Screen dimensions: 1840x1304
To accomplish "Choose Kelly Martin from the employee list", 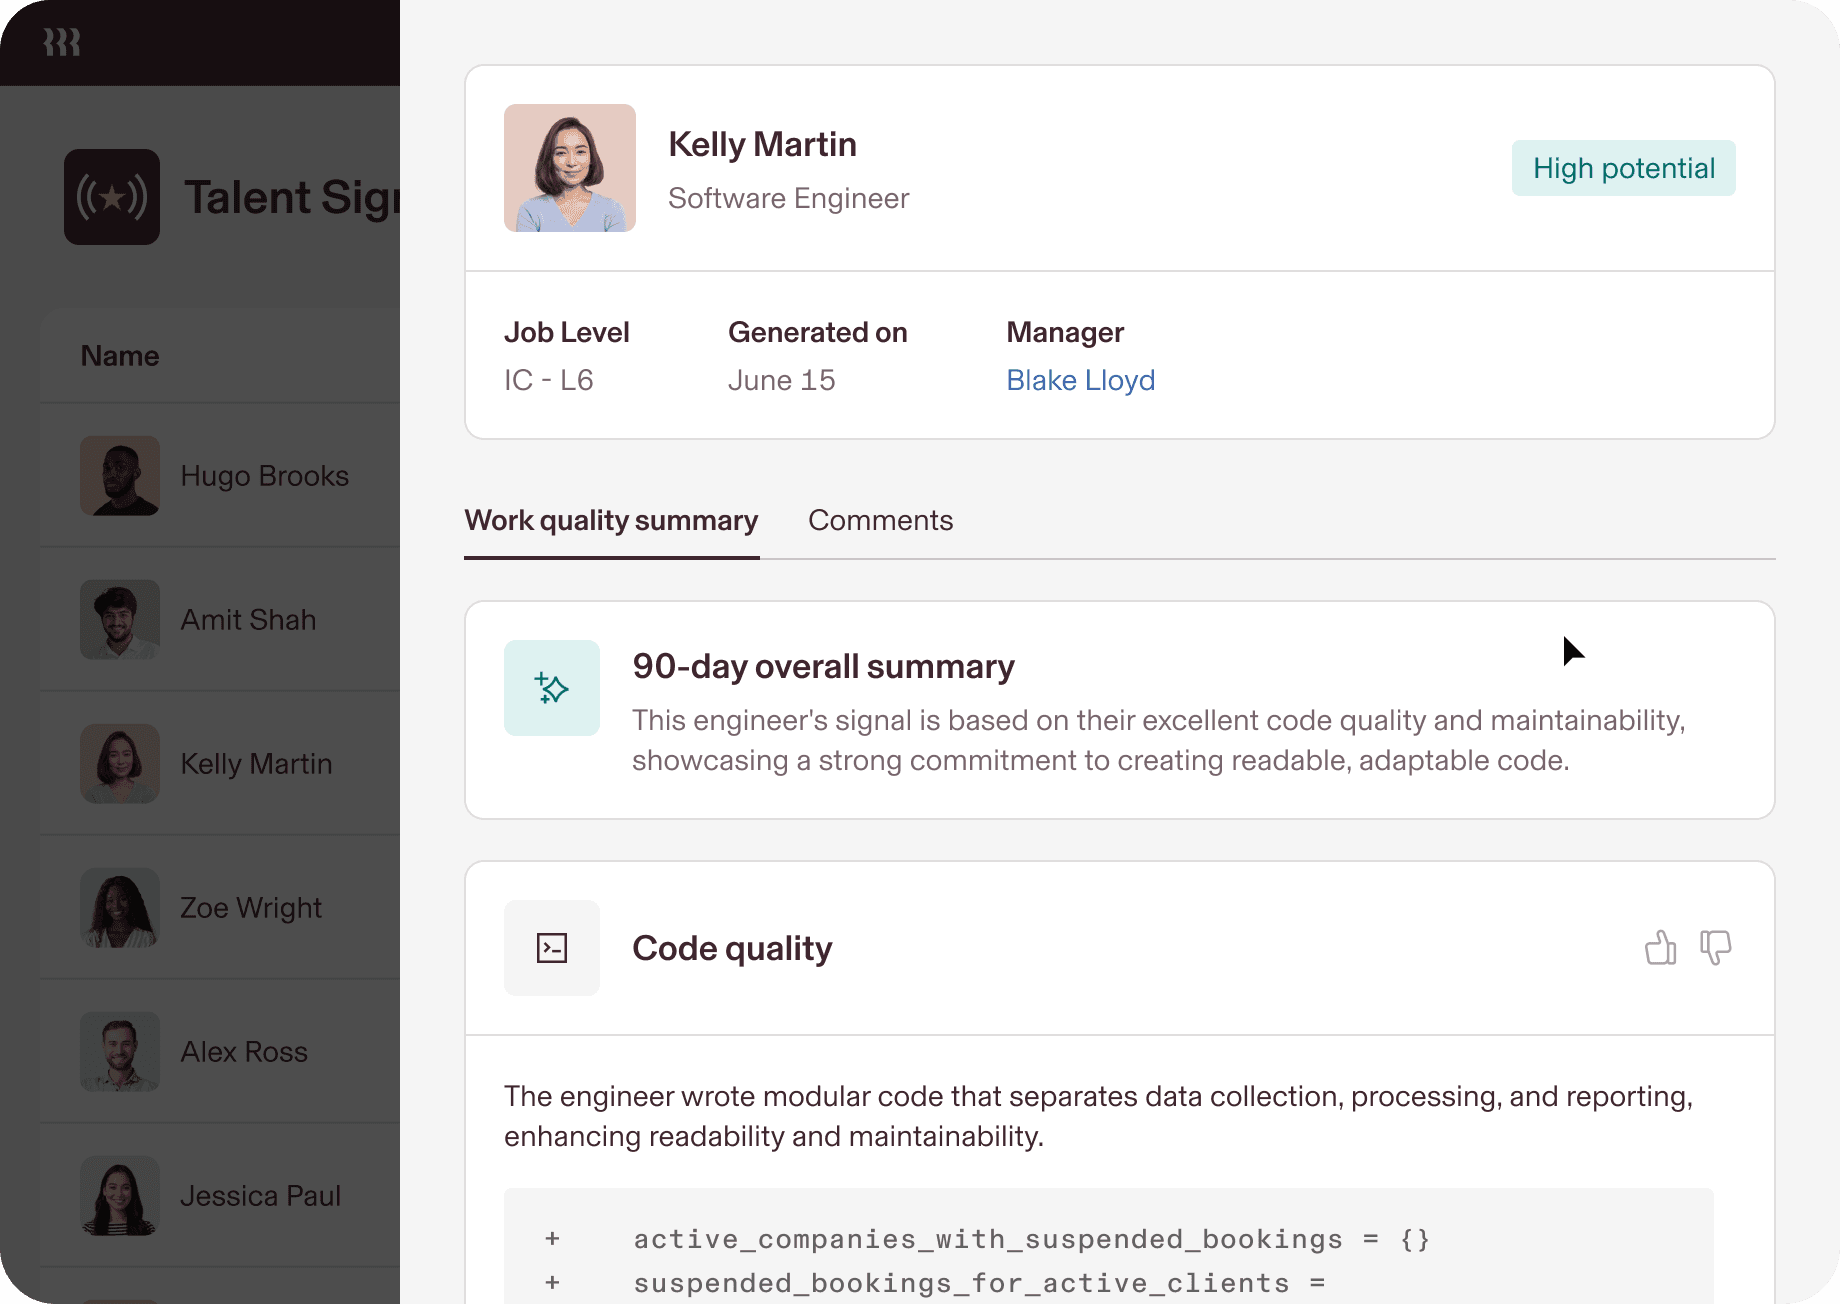I will click(256, 764).
